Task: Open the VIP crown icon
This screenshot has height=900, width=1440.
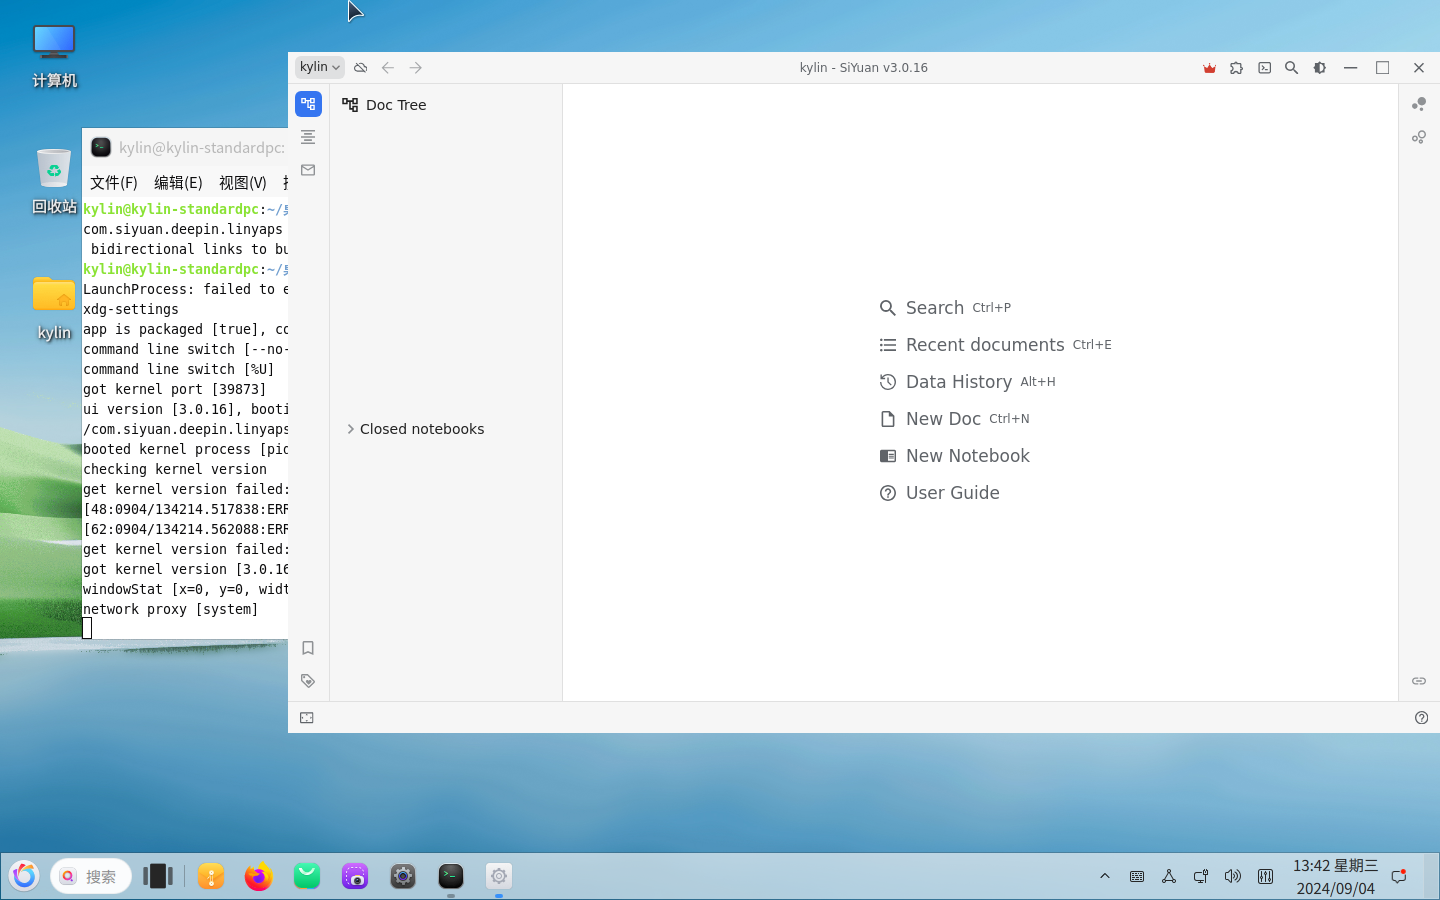Action: (1209, 68)
